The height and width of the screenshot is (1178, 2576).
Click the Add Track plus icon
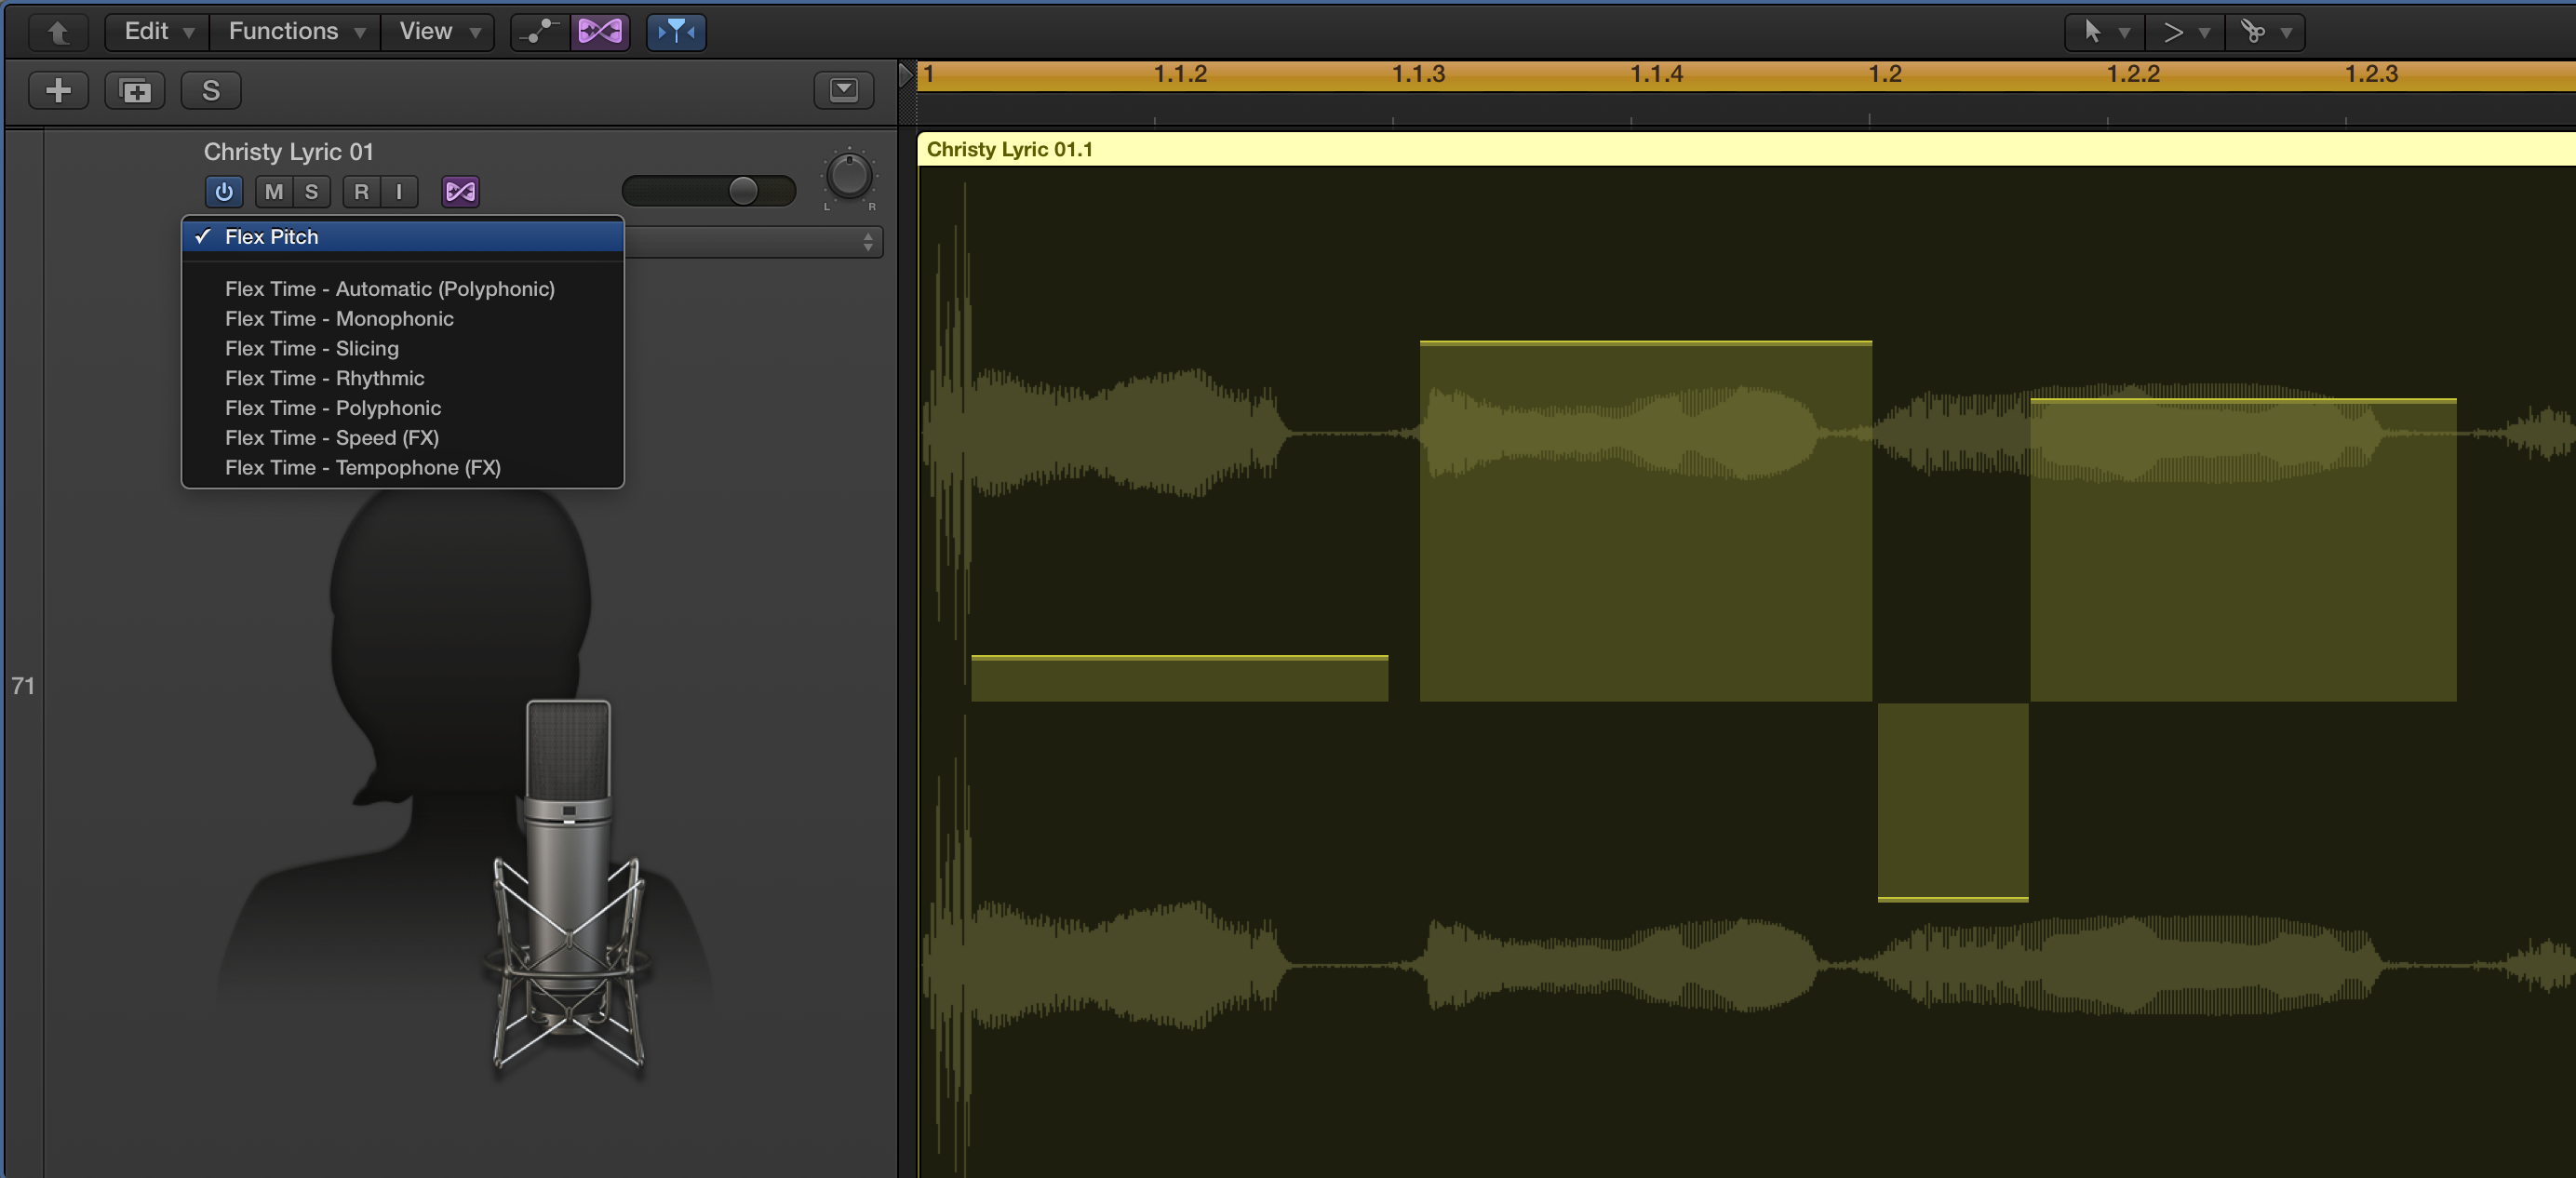[58, 90]
